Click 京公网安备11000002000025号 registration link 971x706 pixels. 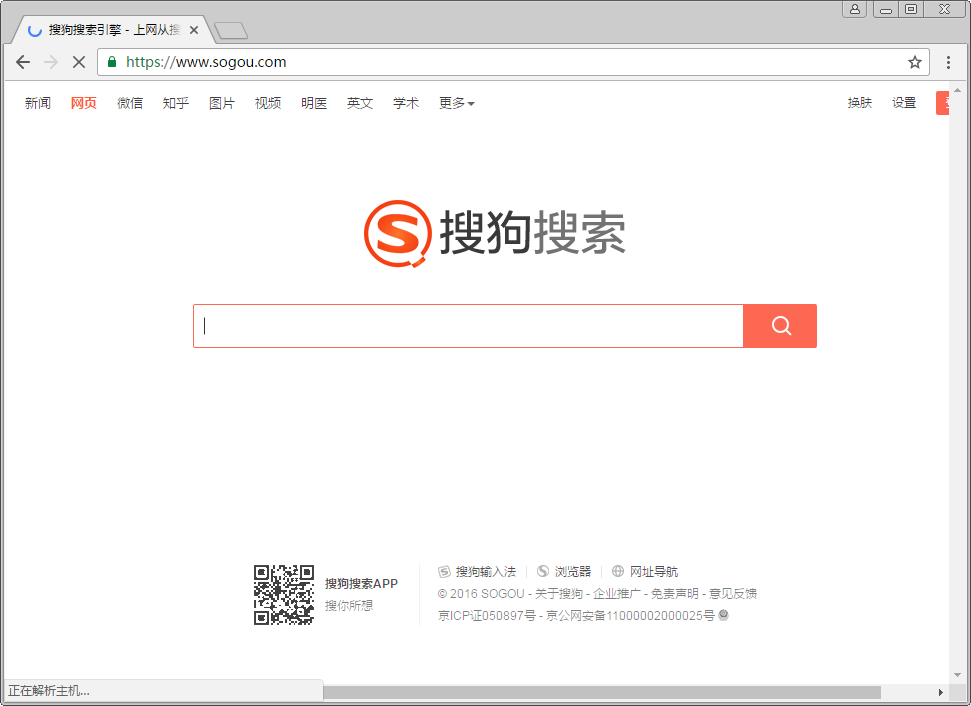630,616
